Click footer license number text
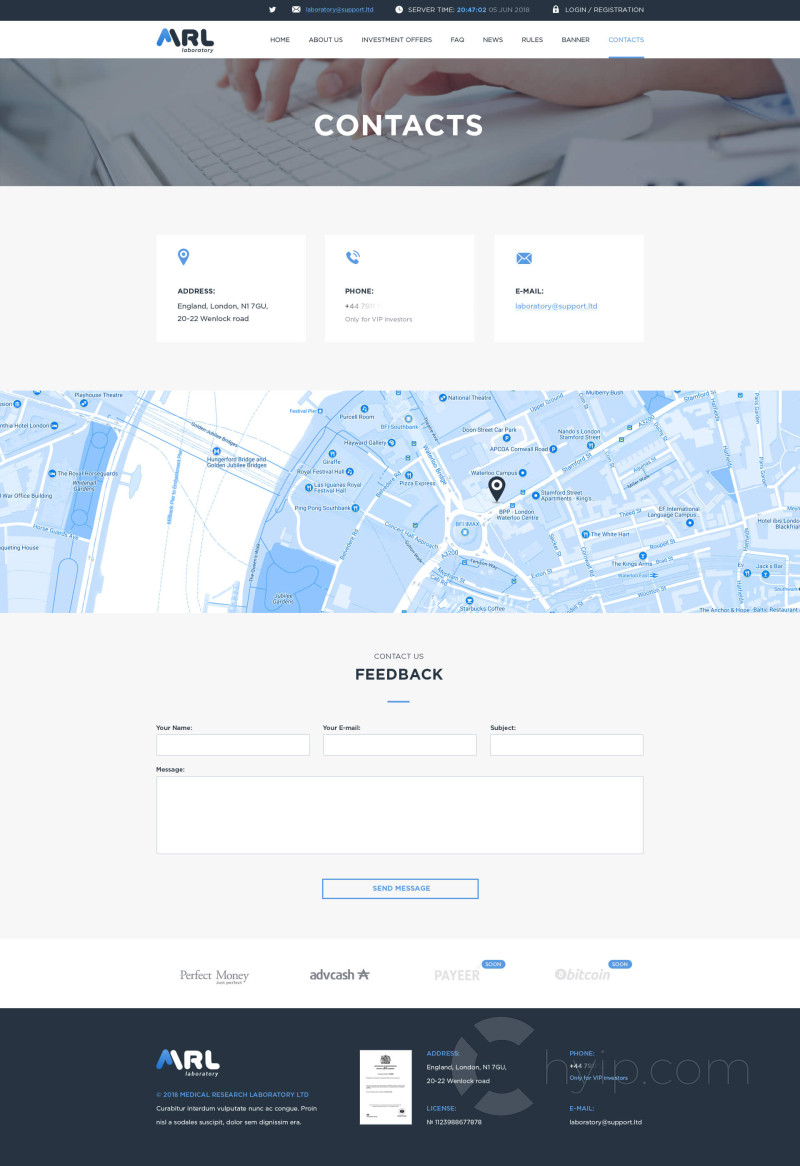 coord(454,1122)
